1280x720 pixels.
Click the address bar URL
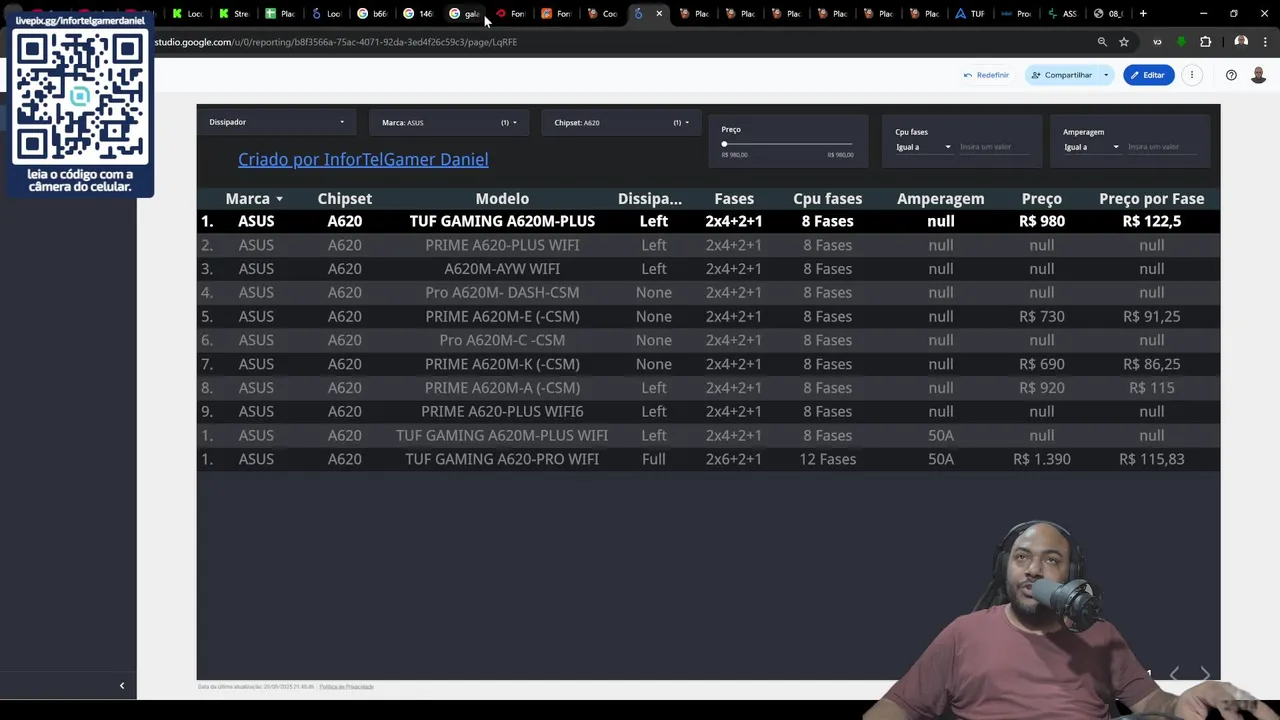tap(335, 42)
